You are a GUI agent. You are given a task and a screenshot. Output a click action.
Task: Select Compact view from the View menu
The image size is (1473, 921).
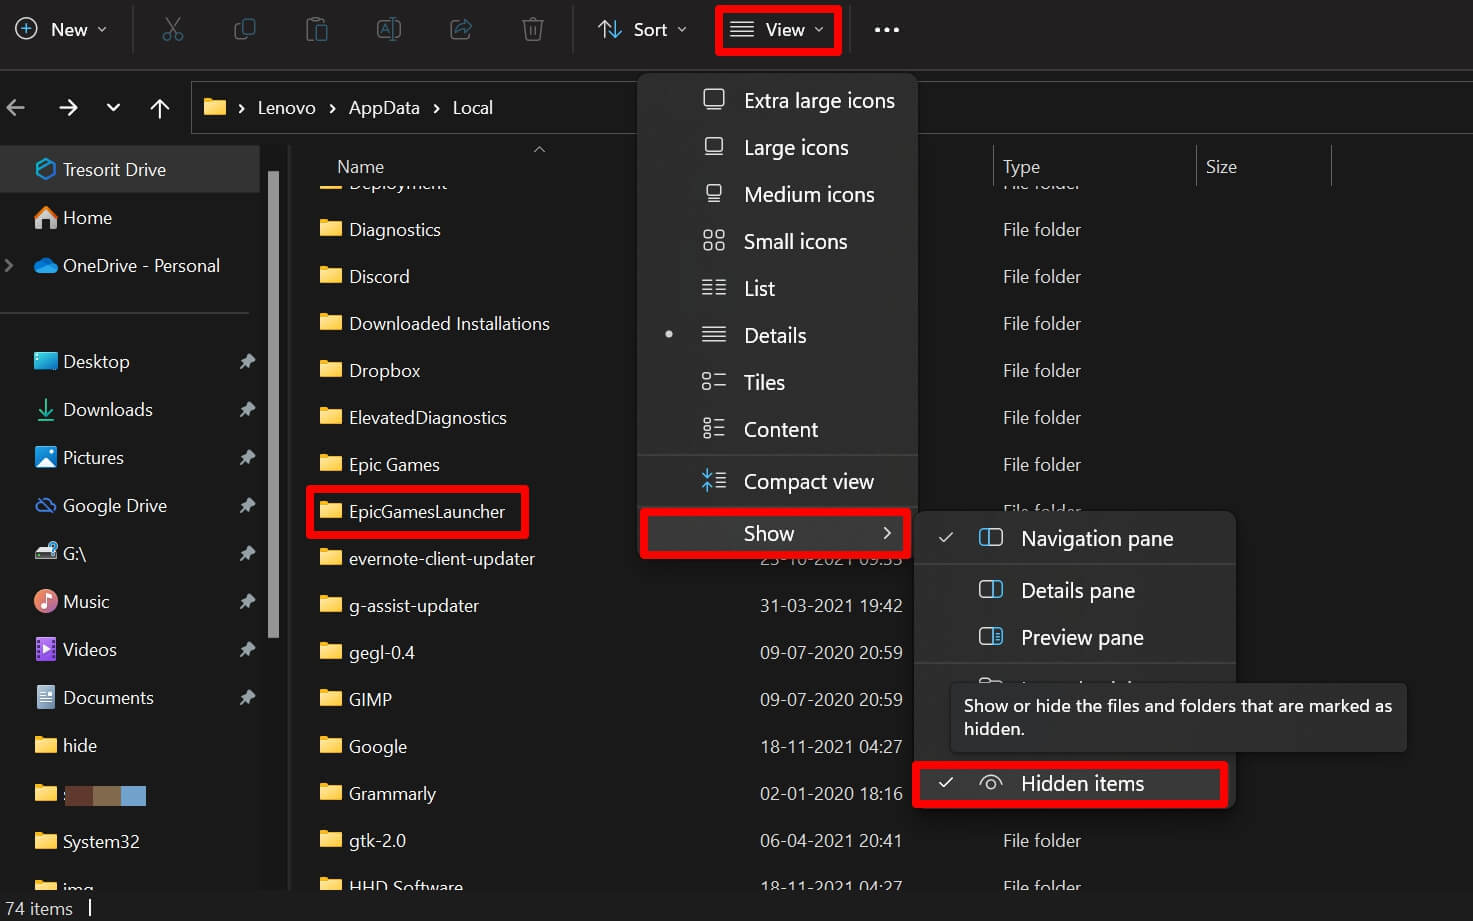808,481
